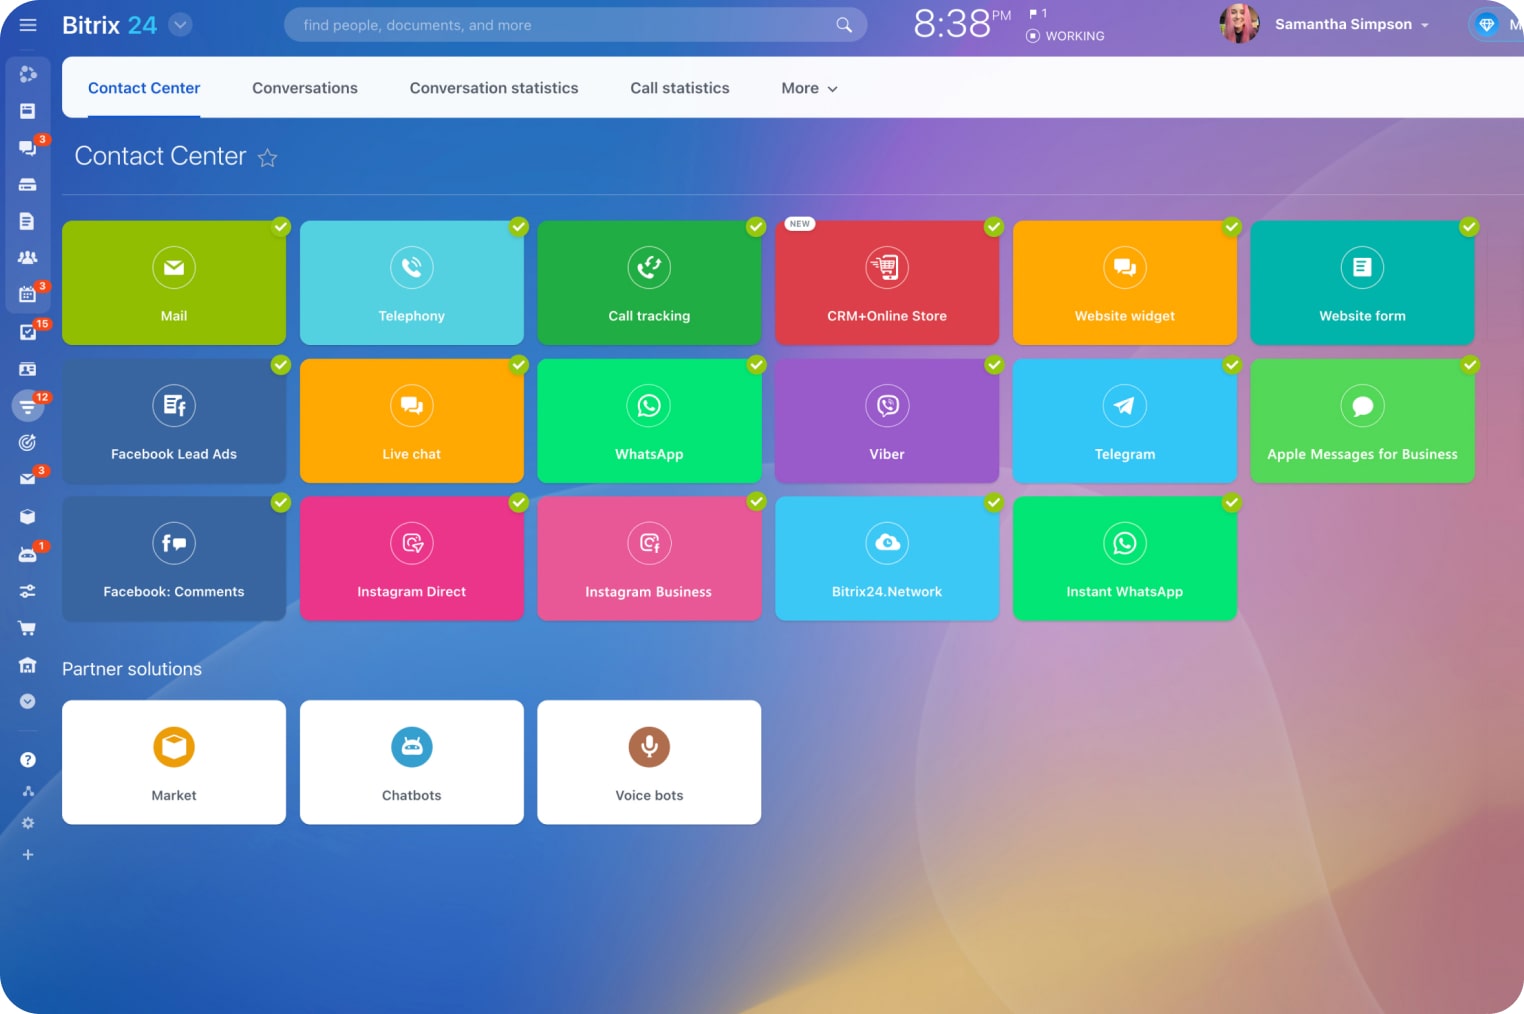Screen dimensions: 1524x1014
Task: Switch to the Call statistics tab
Action: pos(679,88)
